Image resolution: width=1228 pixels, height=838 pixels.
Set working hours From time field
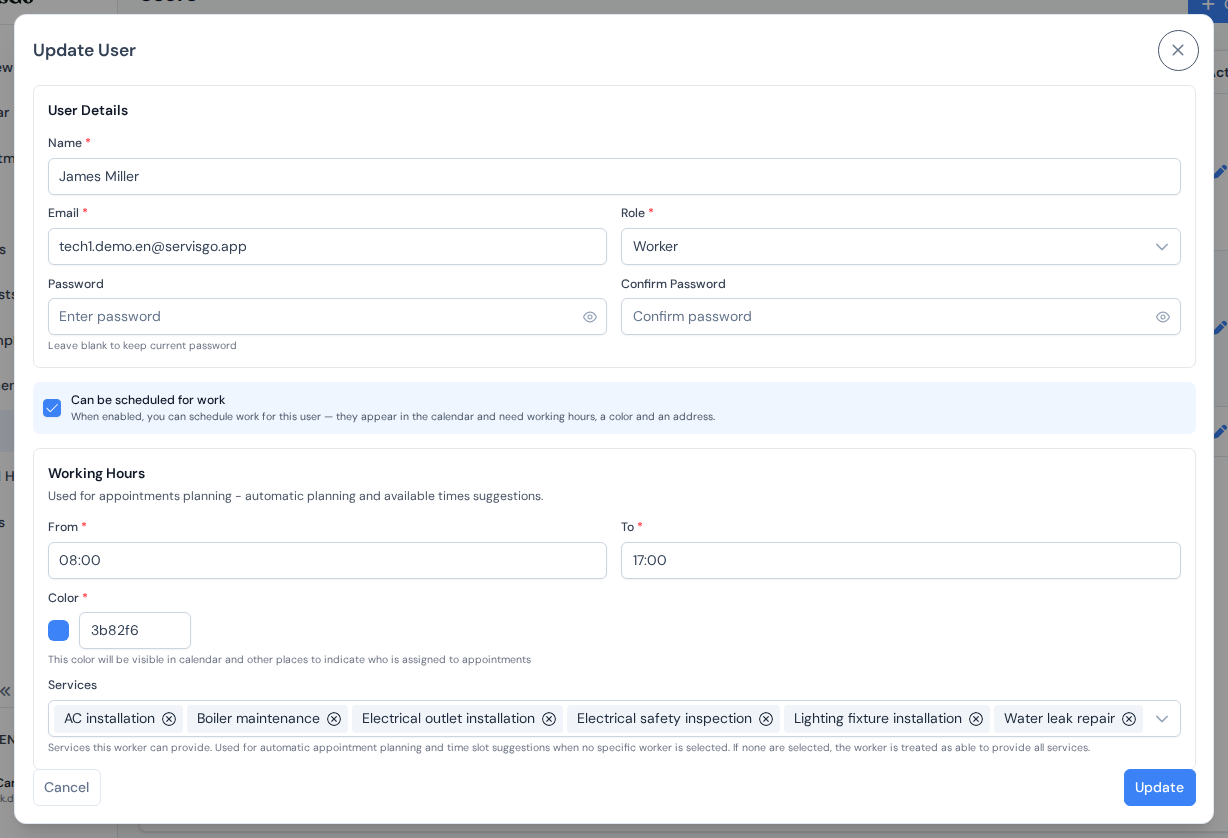coord(327,561)
